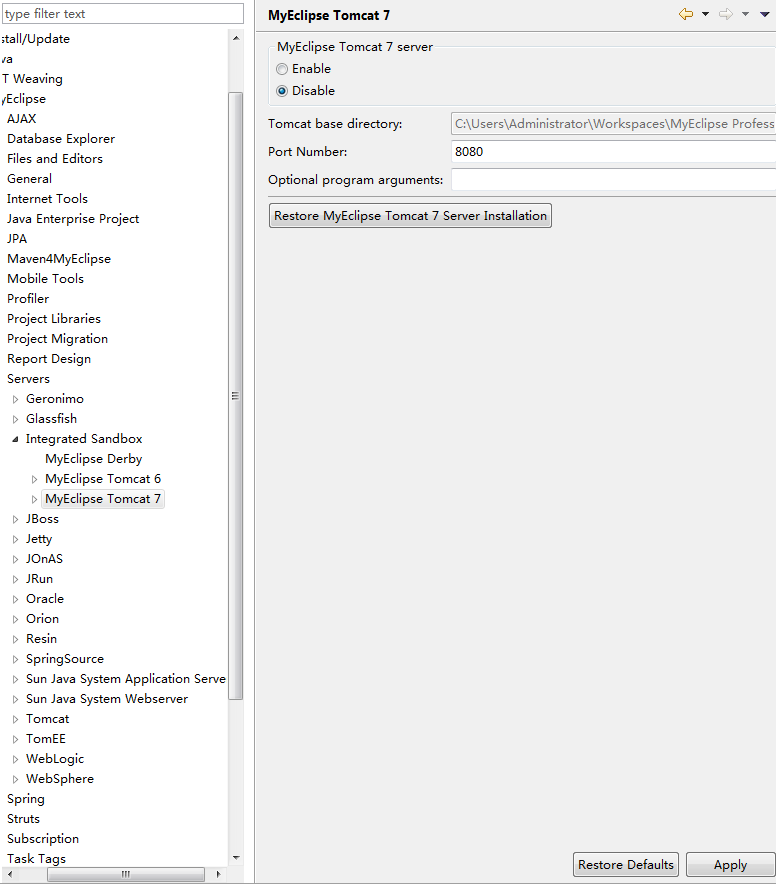Open the forward history dropdown arrow
The image size is (776, 885).
click(x=746, y=14)
